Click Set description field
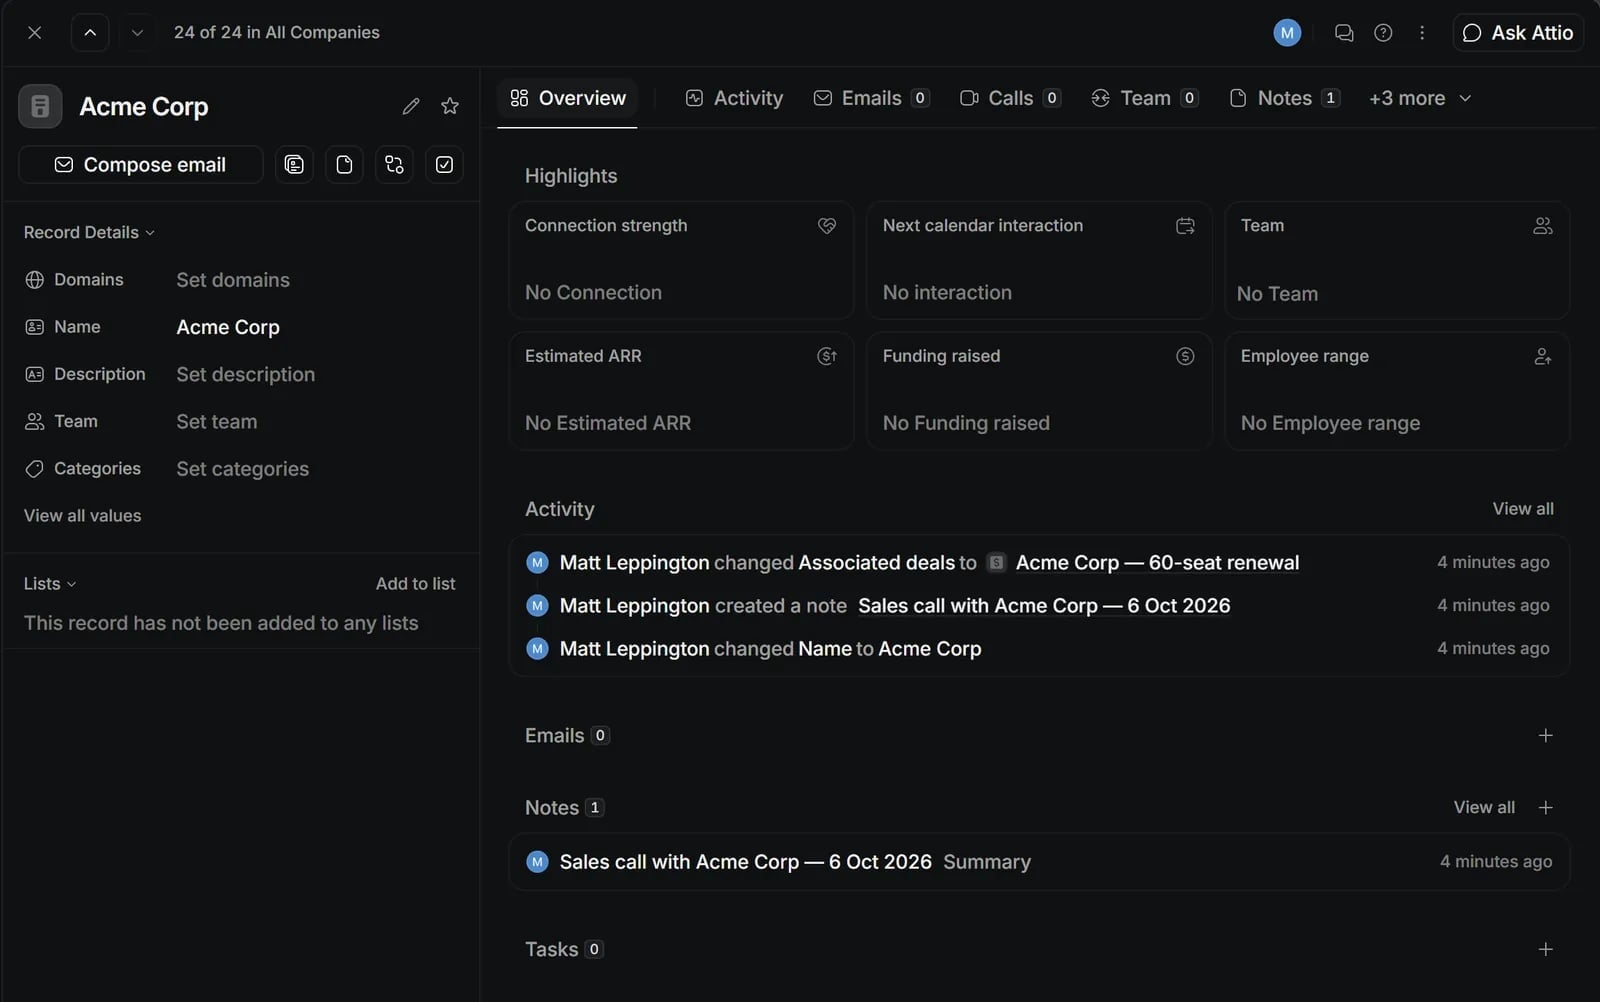Image resolution: width=1600 pixels, height=1002 pixels. coord(246,374)
